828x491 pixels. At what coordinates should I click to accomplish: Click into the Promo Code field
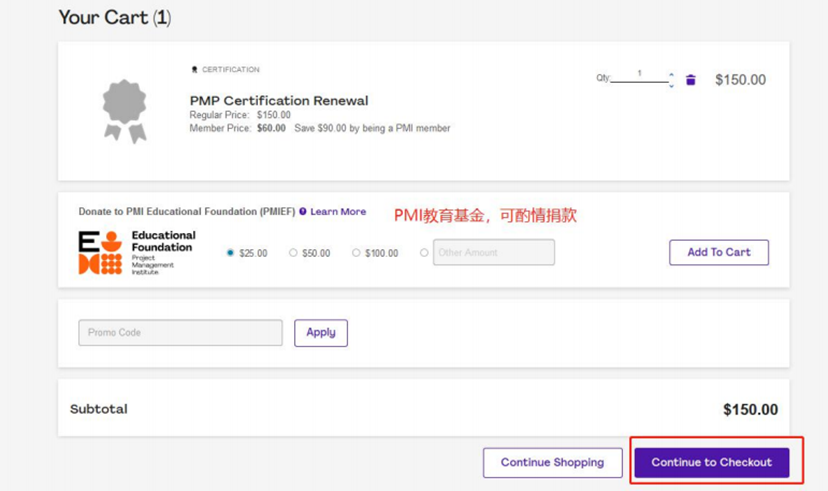(180, 333)
